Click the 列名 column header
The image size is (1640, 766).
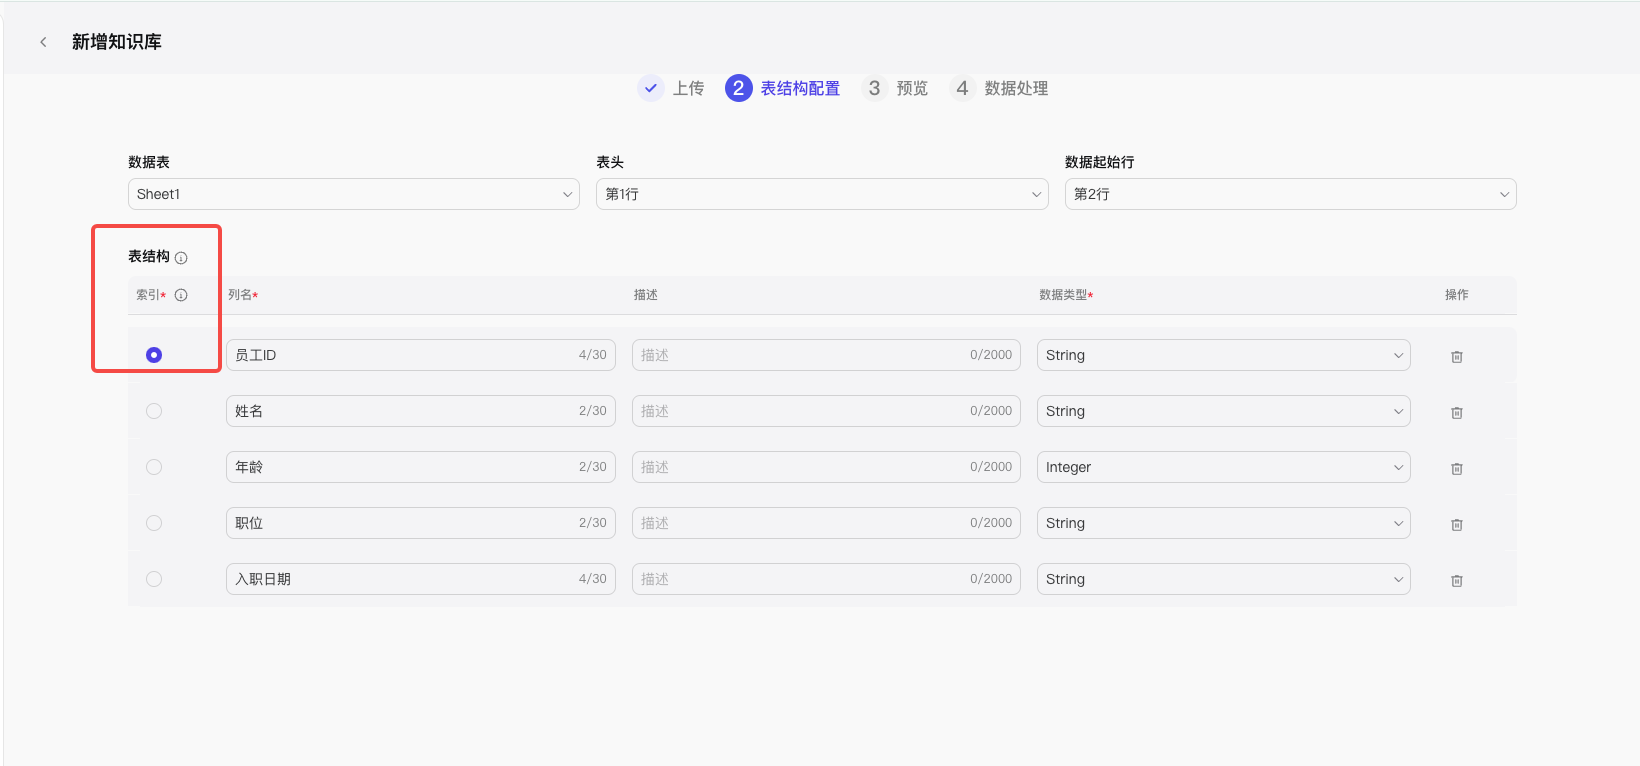click(240, 295)
